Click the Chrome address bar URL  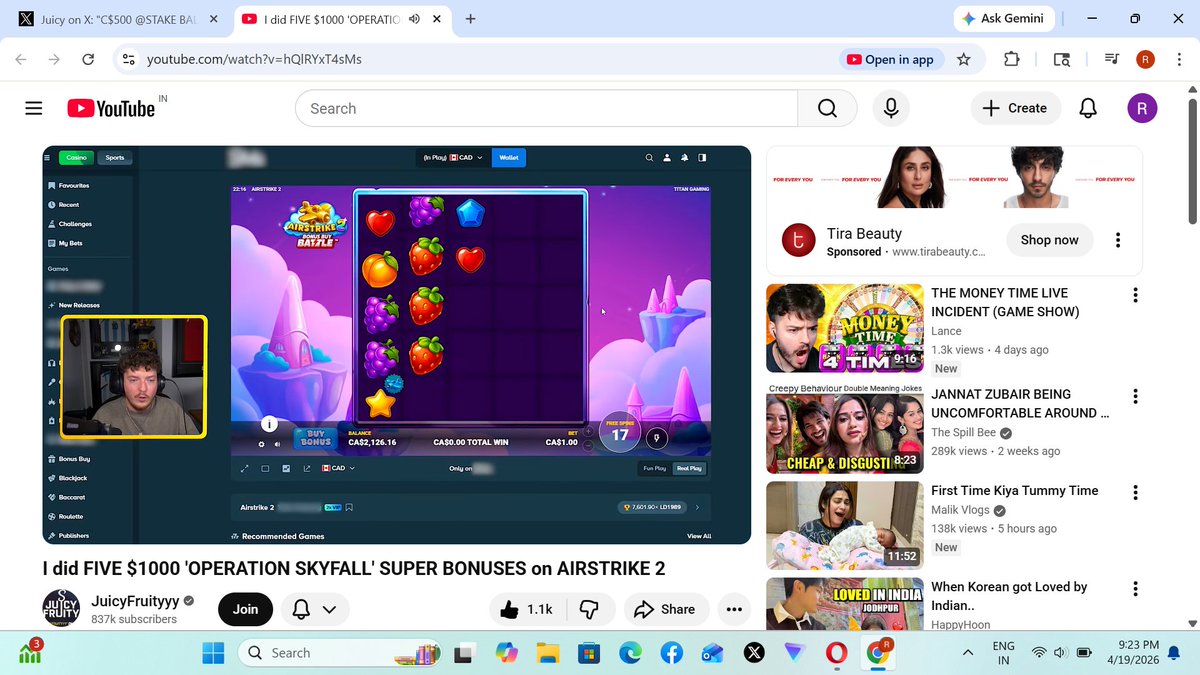point(254,59)
